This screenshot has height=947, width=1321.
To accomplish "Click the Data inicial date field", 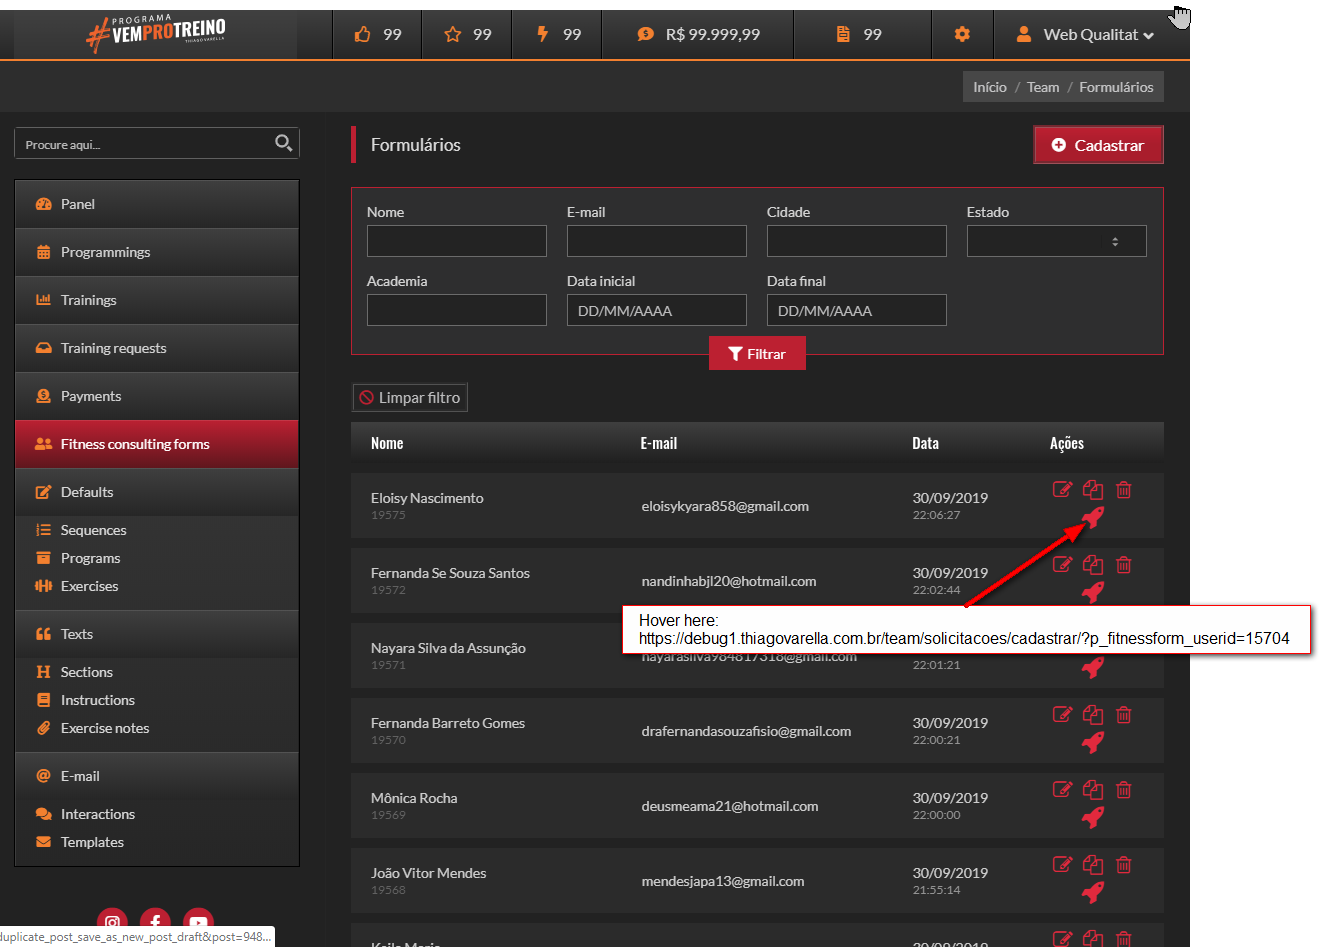I will [657, 310].
